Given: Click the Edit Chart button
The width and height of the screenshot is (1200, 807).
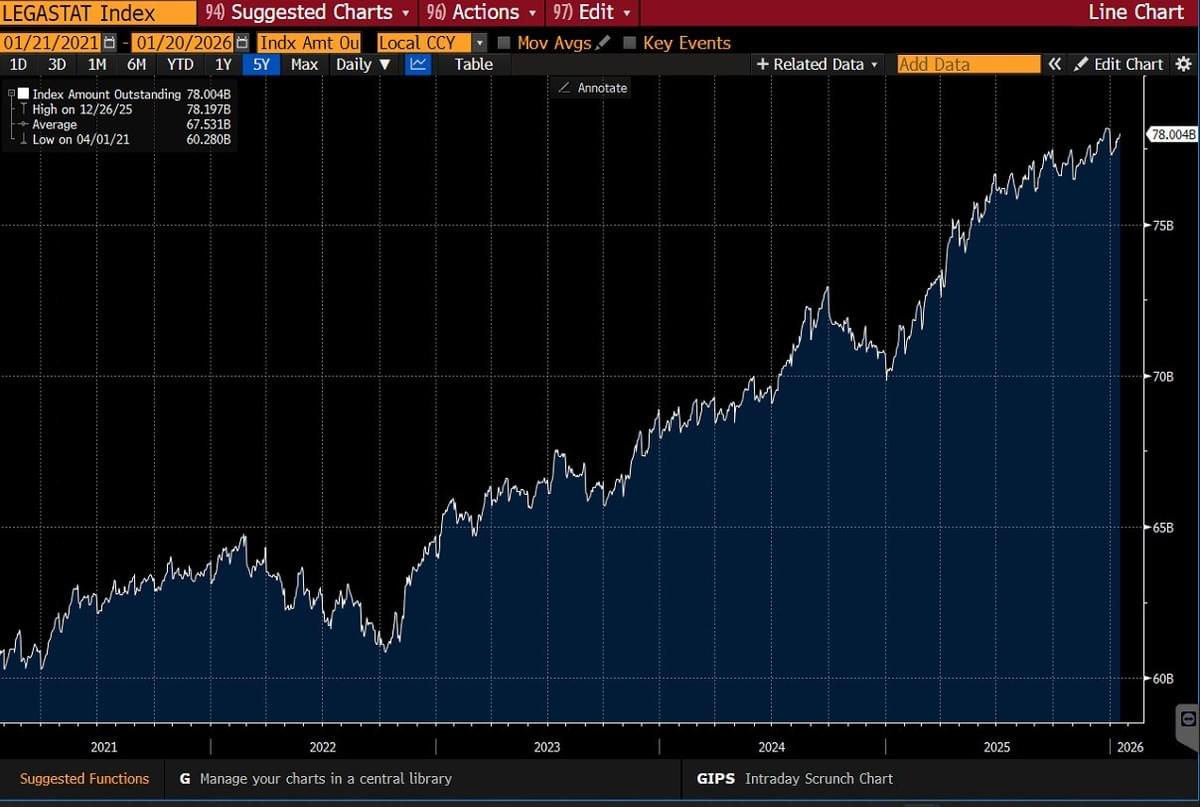Looking at the screenshot, I should [x=1119, y=64].
